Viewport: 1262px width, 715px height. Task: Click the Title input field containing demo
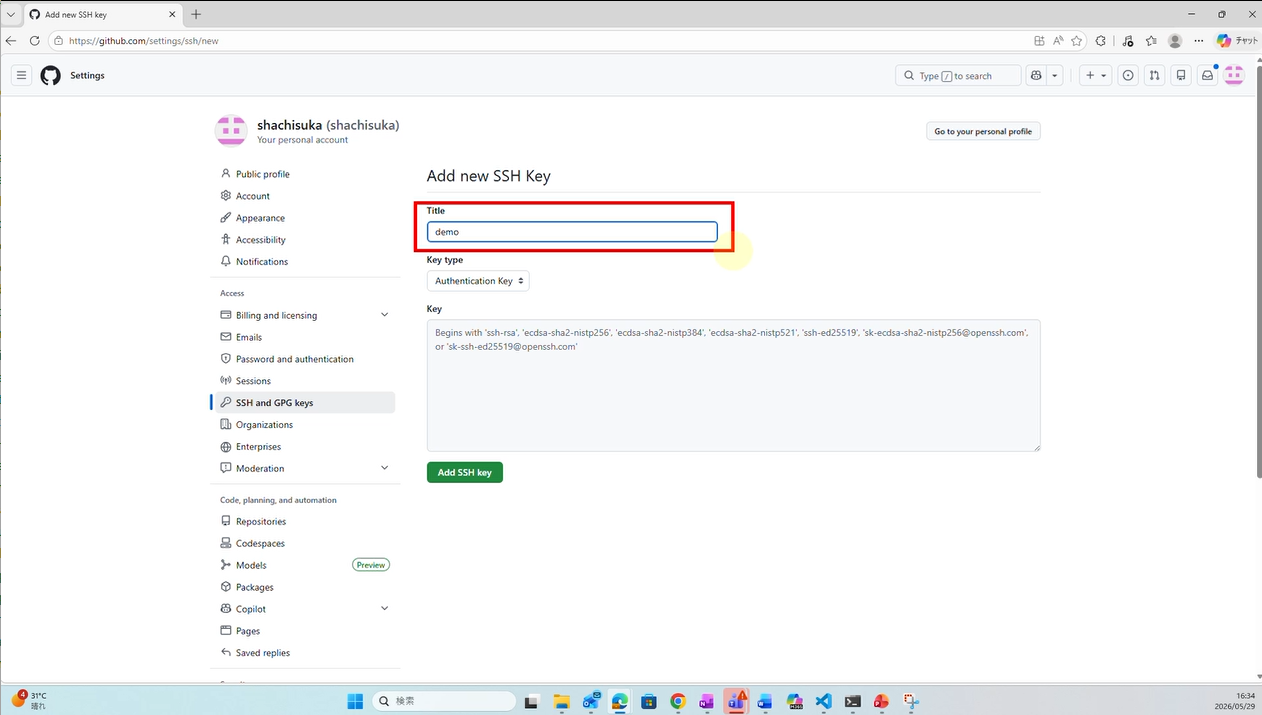[x=572, y=232]
